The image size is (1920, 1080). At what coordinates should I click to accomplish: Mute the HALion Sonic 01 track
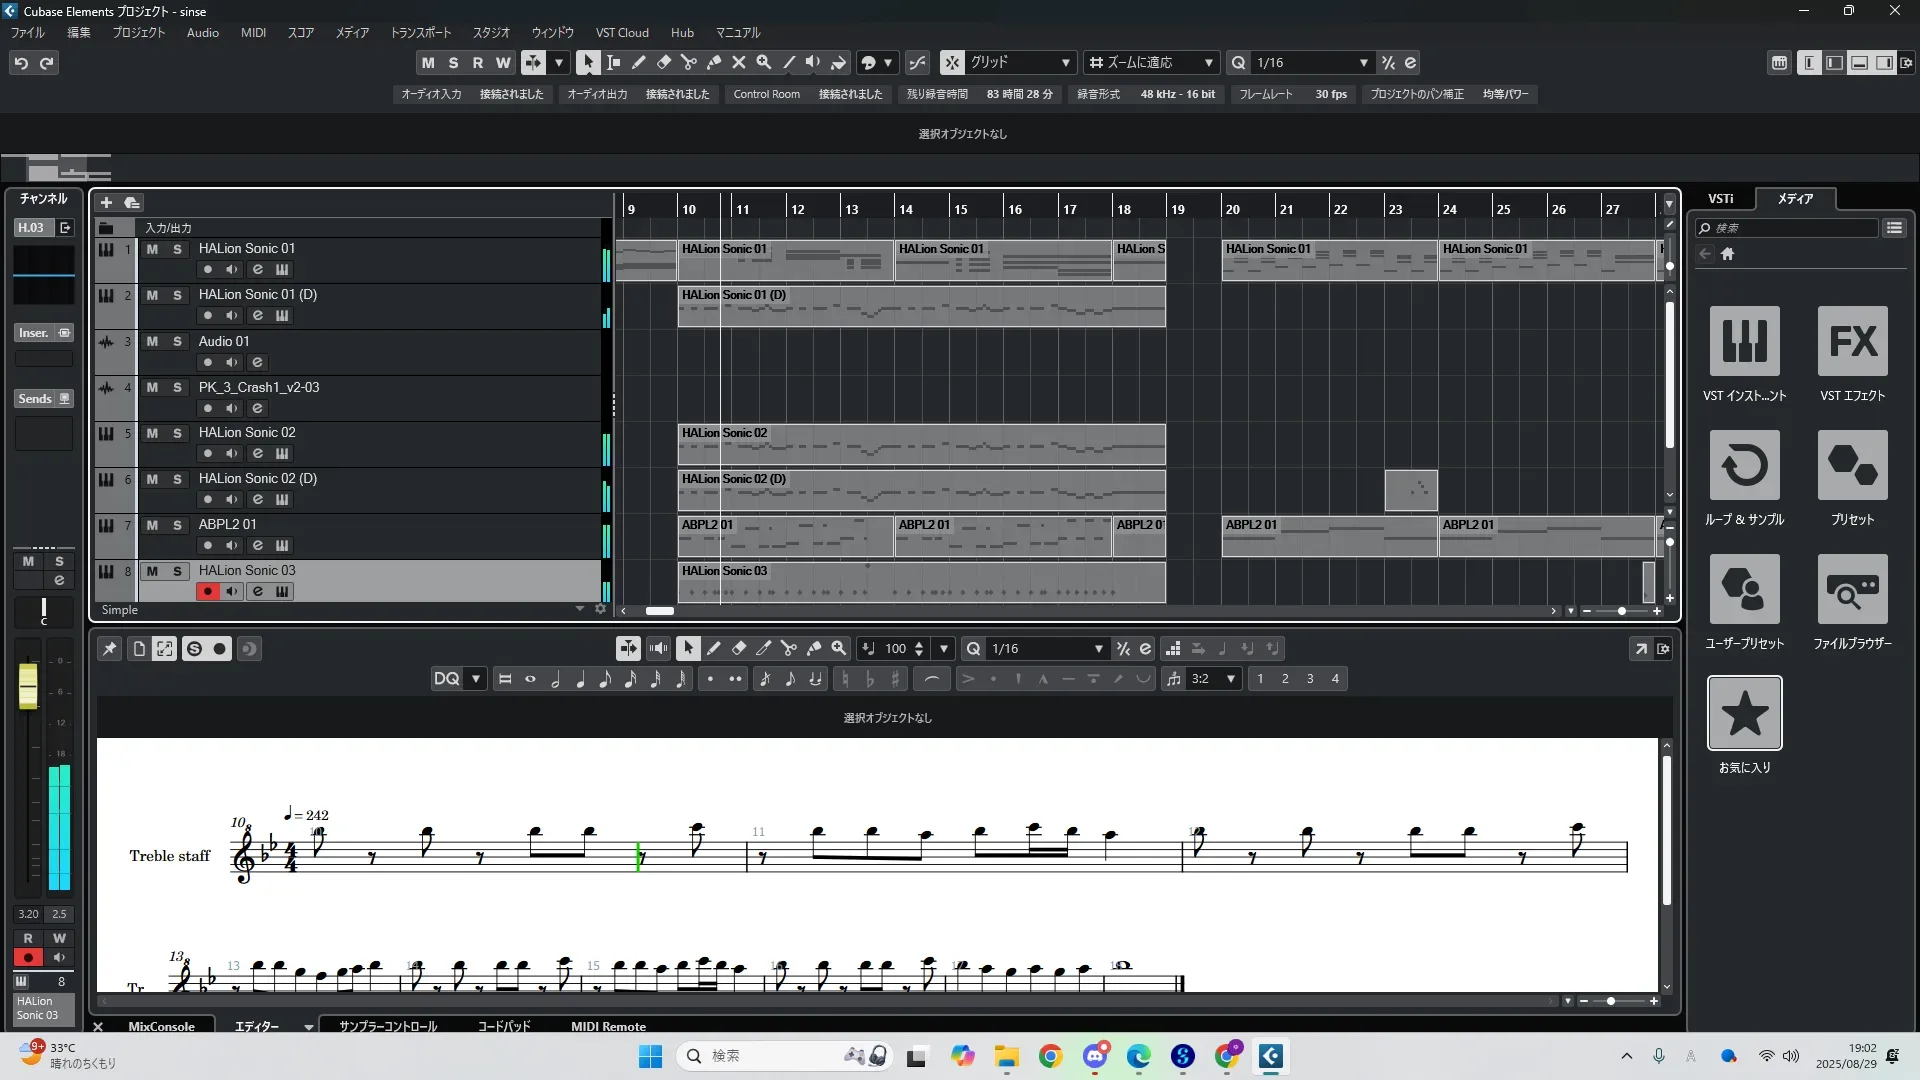pos(152,249)
